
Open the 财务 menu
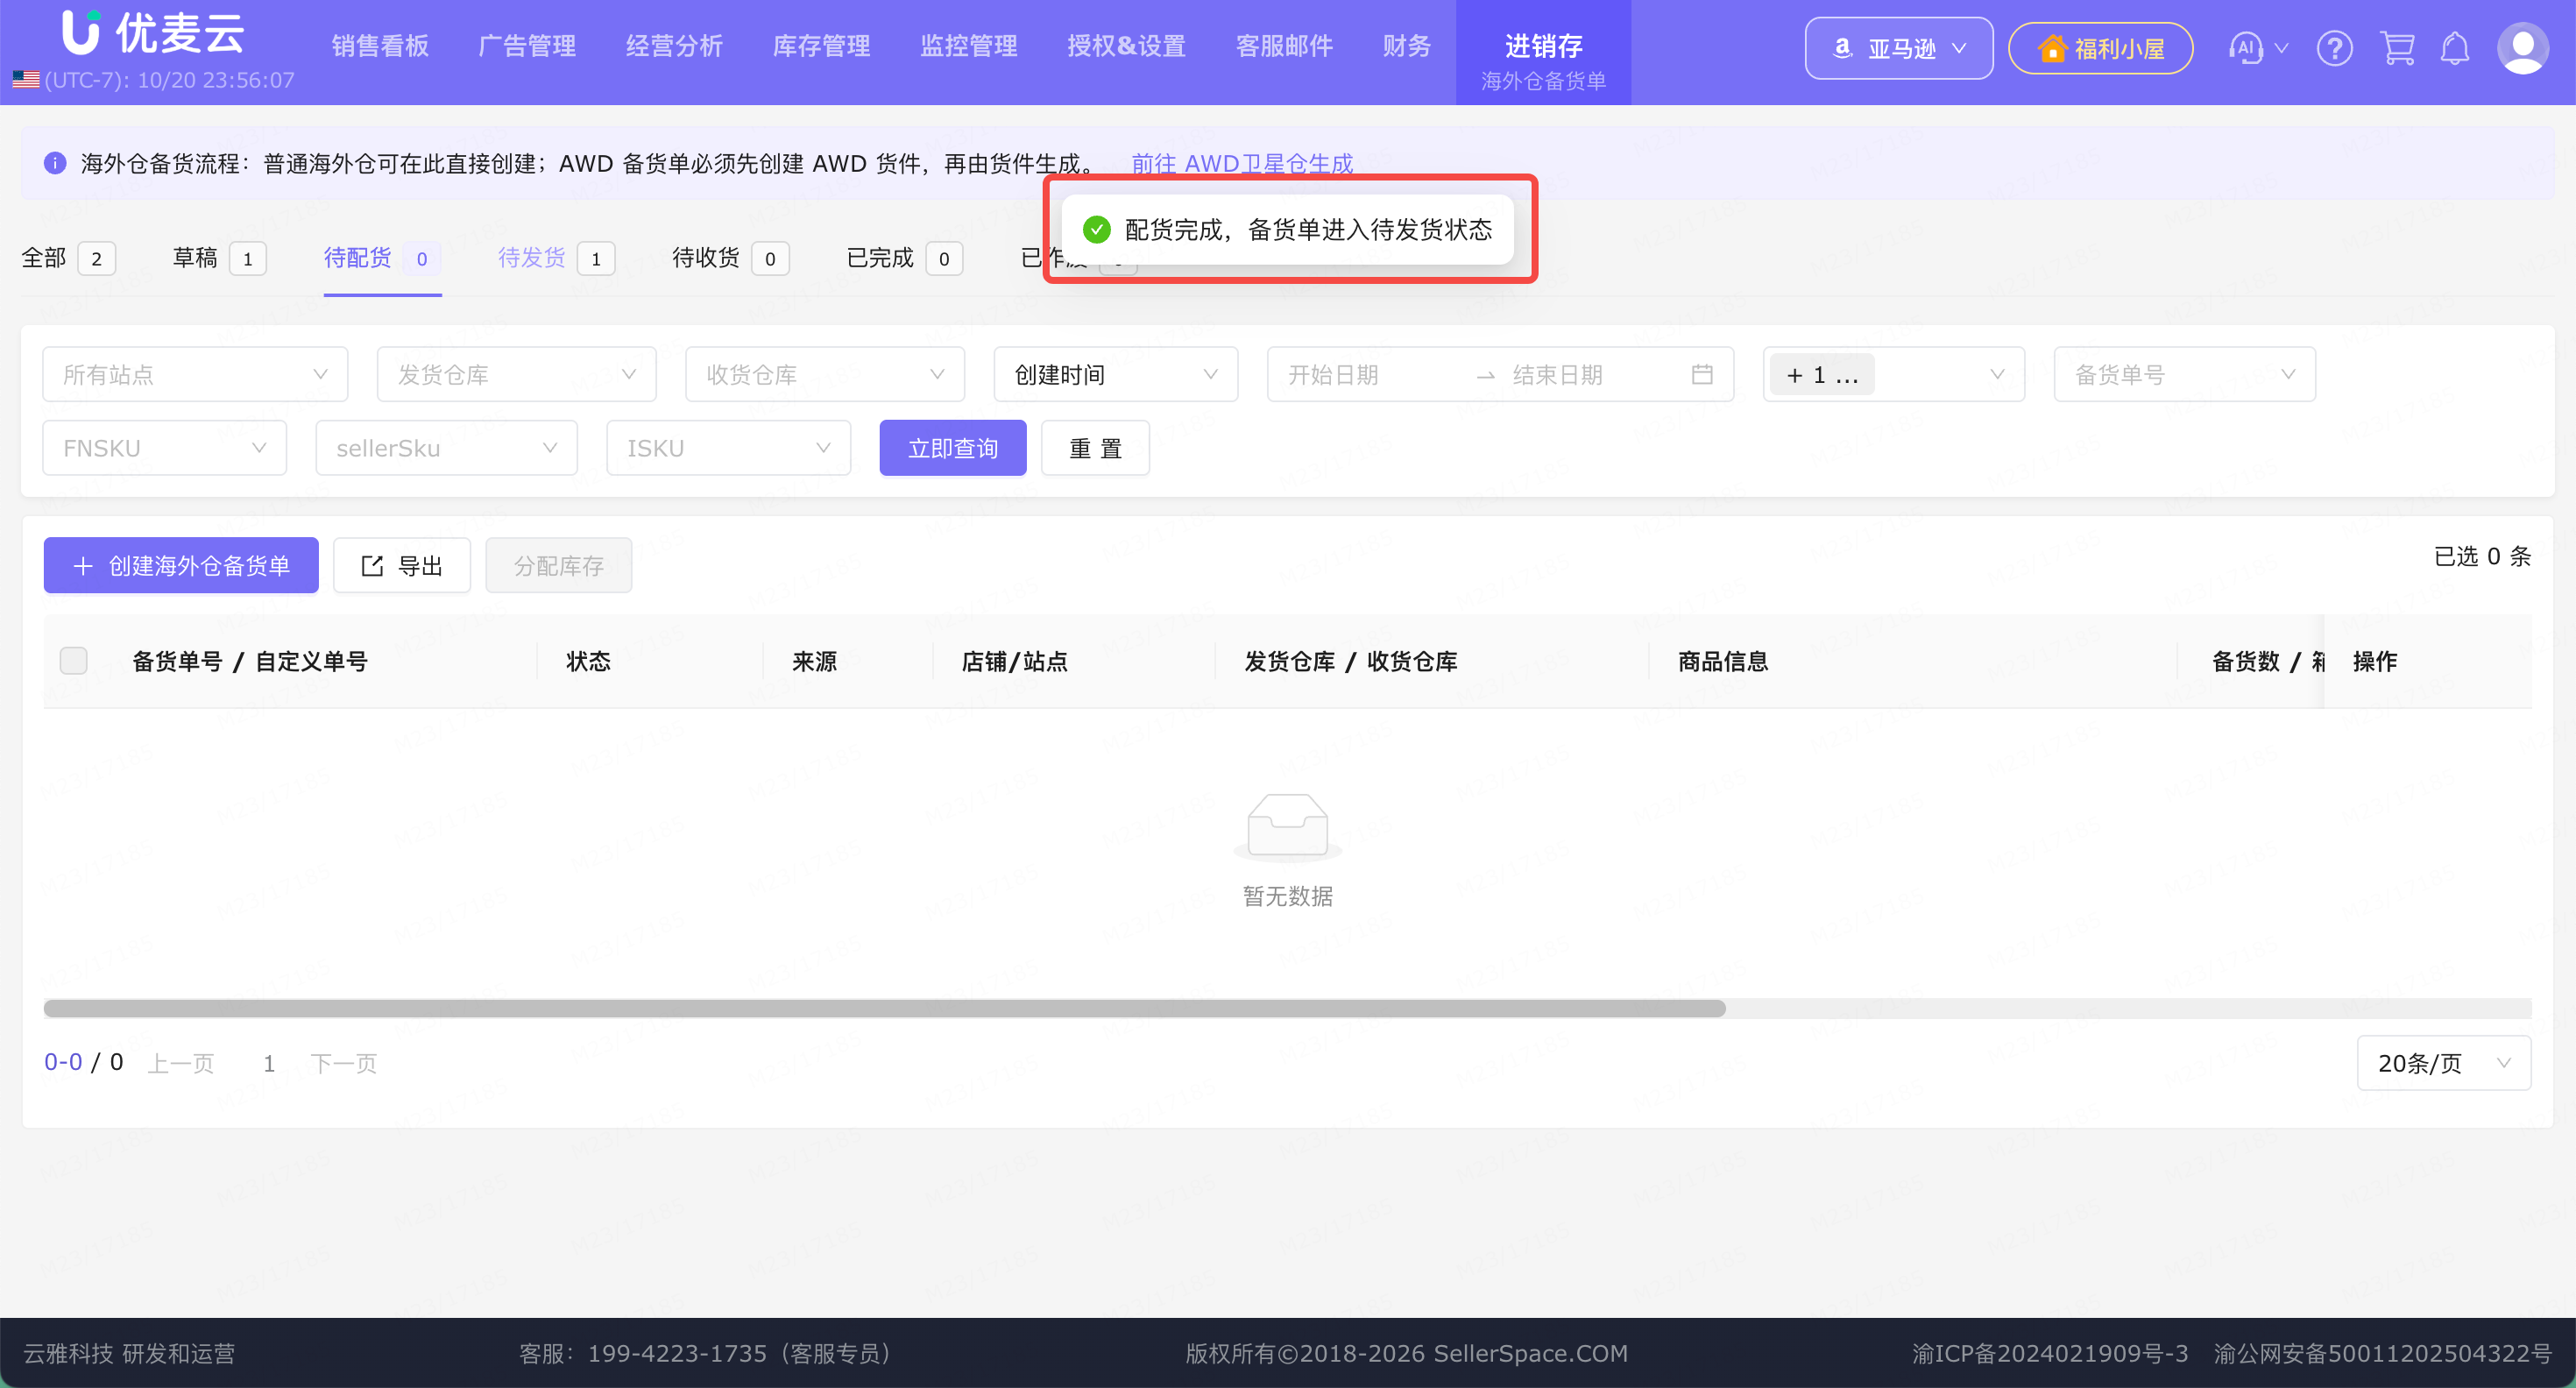pyautogui.click(x=1406, y=46)
